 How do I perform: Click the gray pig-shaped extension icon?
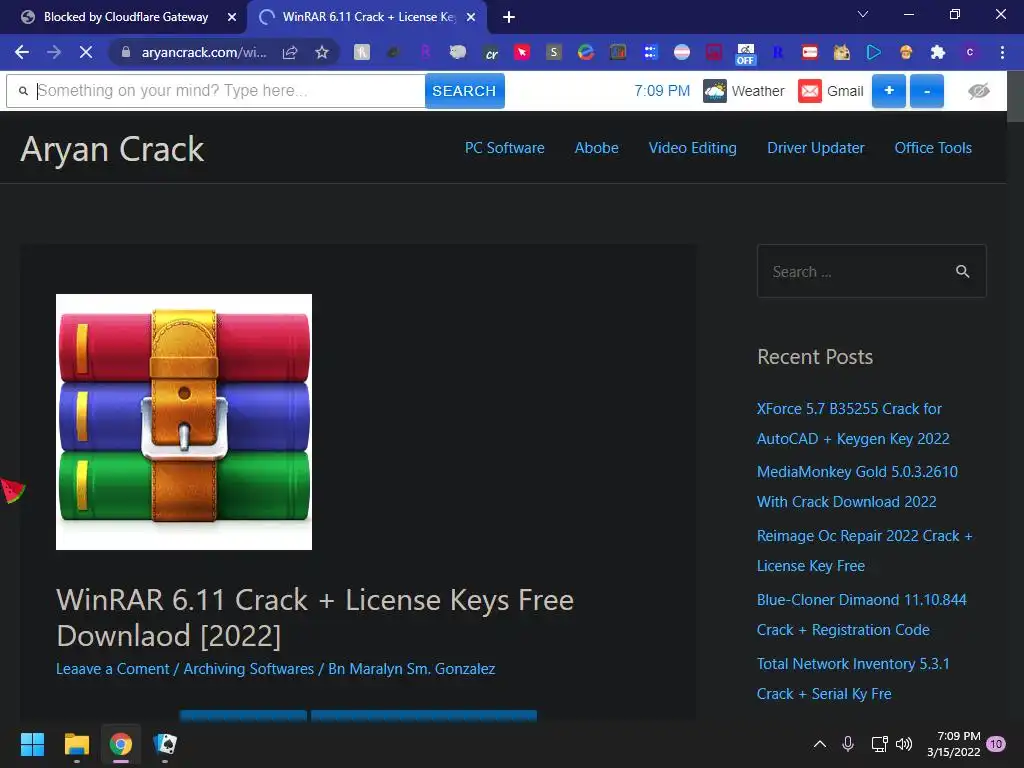458,52
